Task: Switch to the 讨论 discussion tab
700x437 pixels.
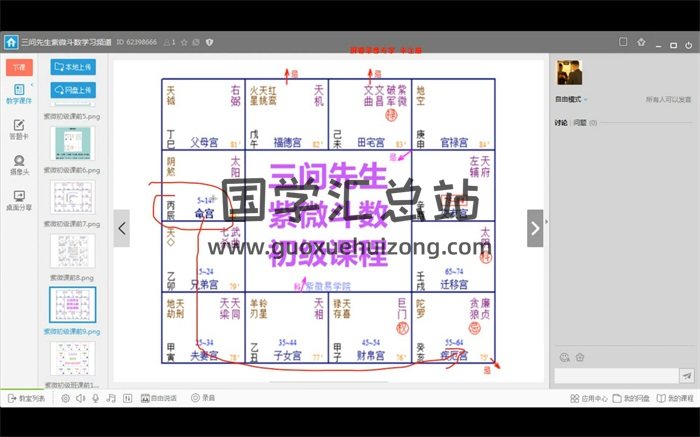Action: click(561, 122)
